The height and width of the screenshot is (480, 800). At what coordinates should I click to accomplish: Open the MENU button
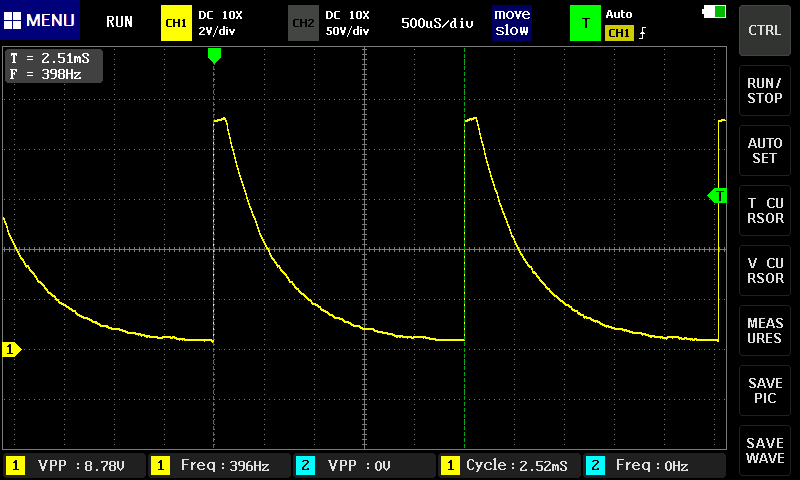[x=40, y=20]
